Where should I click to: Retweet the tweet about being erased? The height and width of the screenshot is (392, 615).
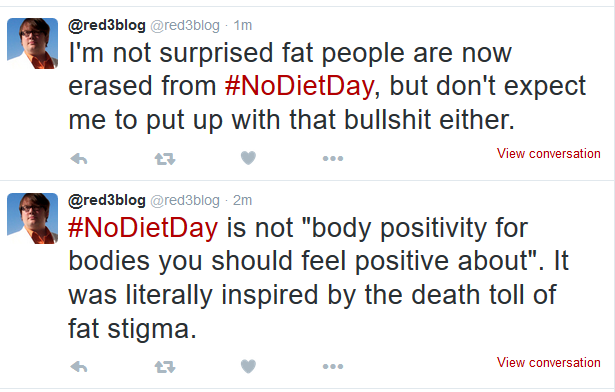pyautogui.click(x=165, y=159)
